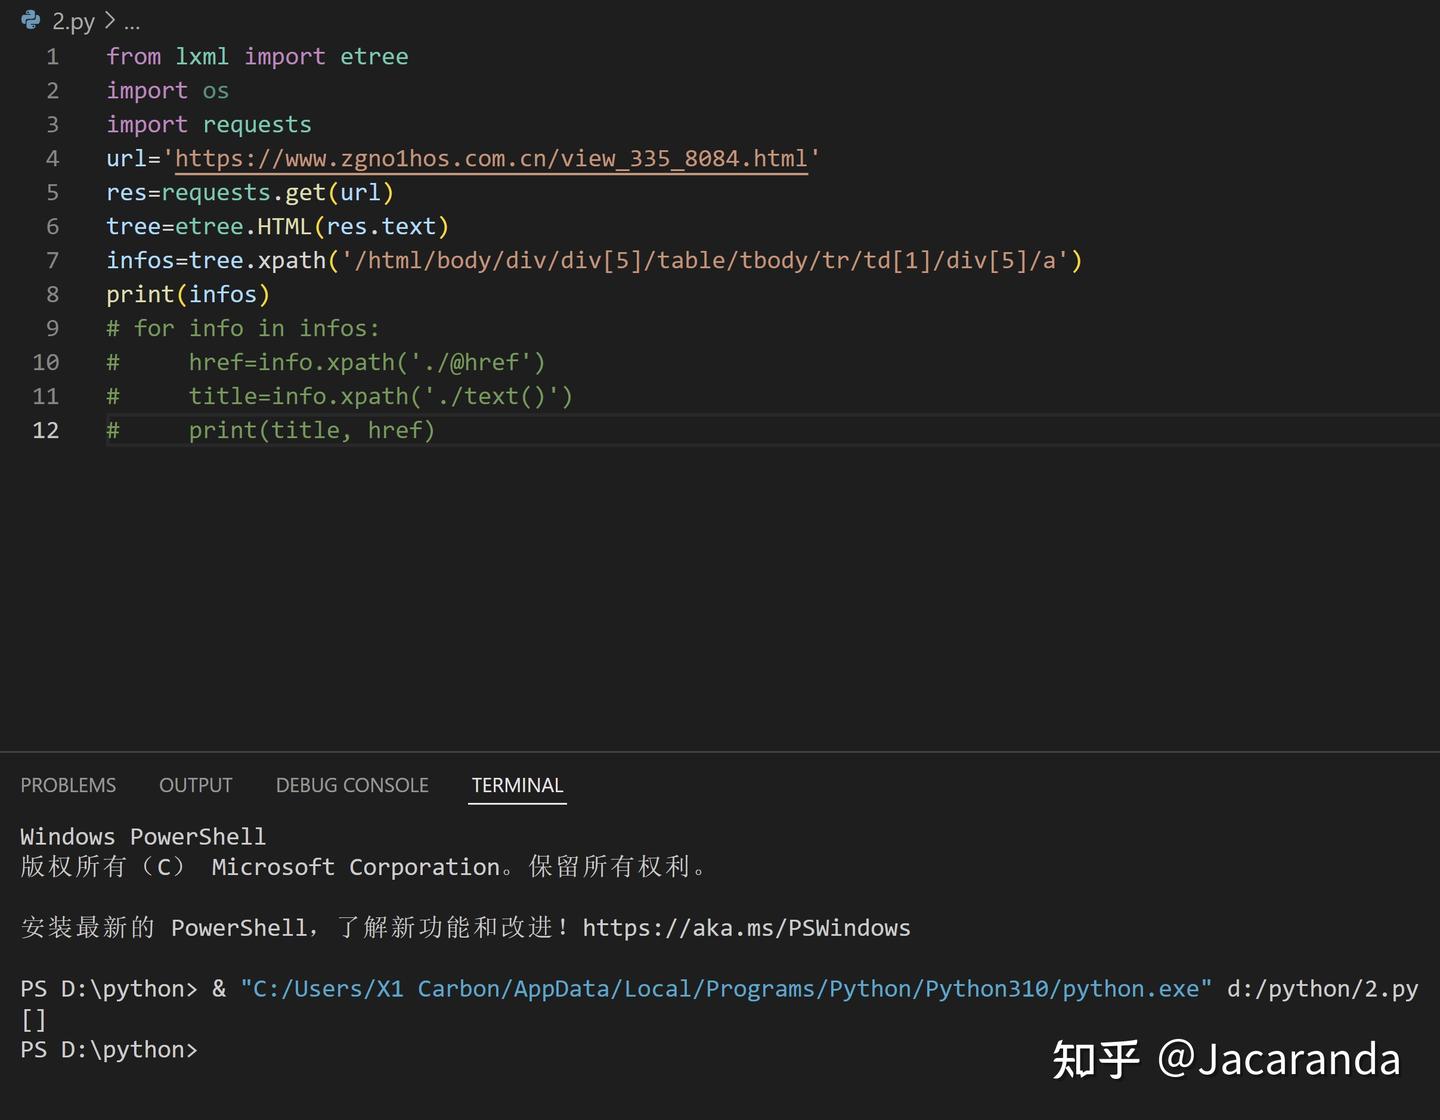Click the Python file icon in the breadcrumb

(30, 20)
